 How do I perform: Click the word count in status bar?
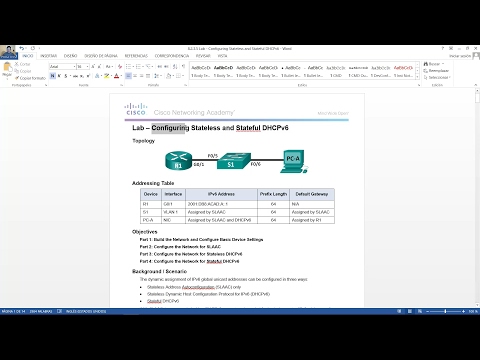tap(41, 311)
